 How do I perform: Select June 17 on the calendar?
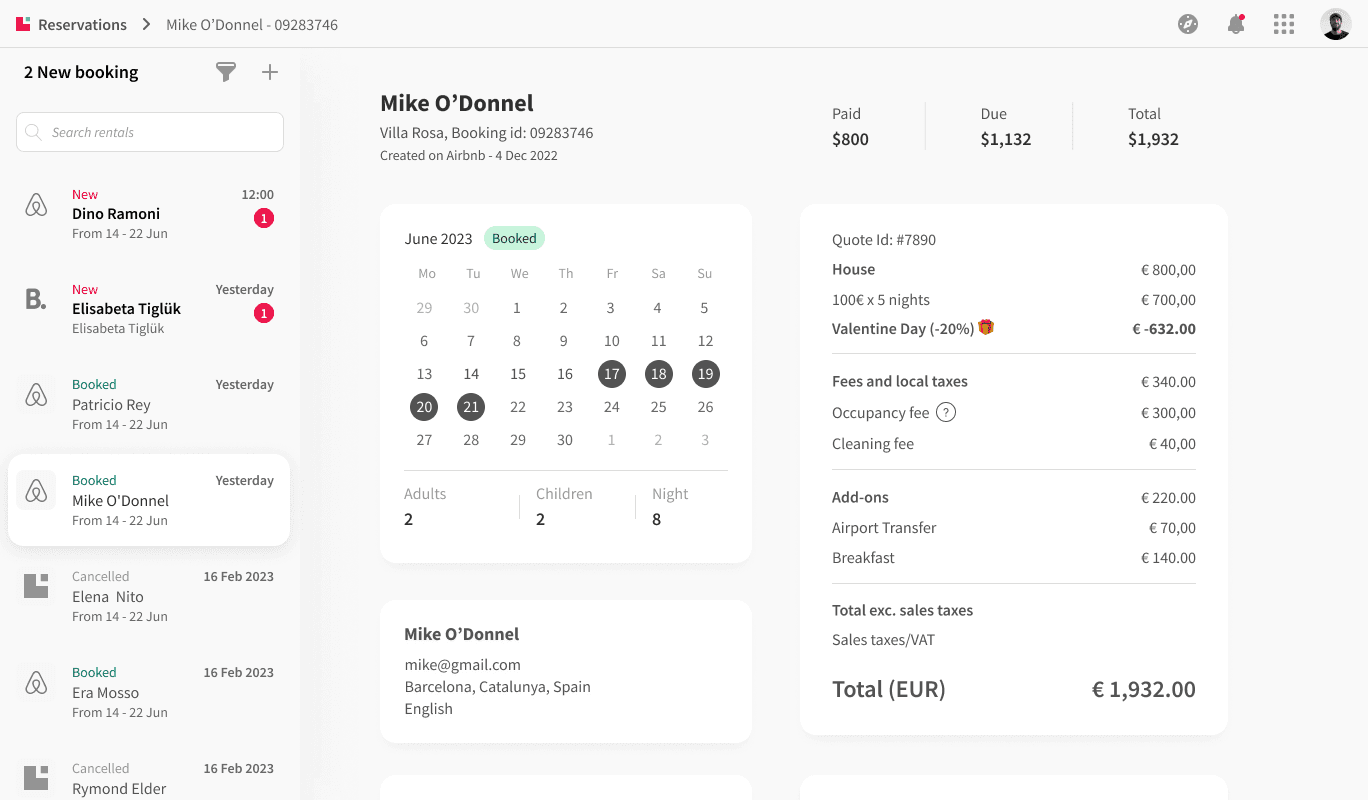tap(611, 374)
